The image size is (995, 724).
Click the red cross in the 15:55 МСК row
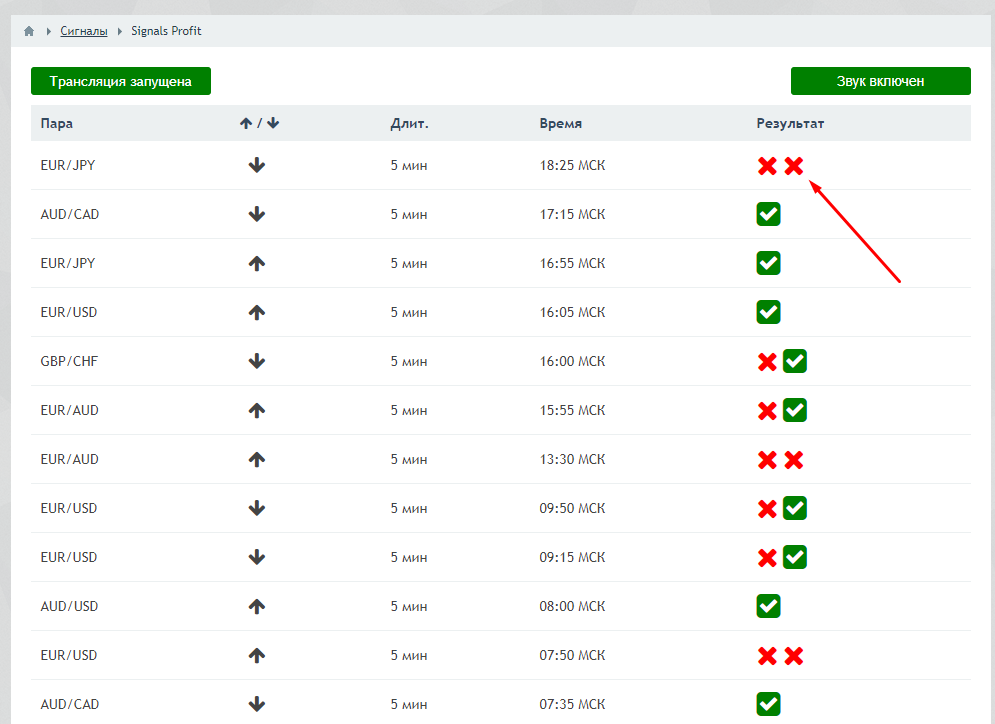point(767,411)
